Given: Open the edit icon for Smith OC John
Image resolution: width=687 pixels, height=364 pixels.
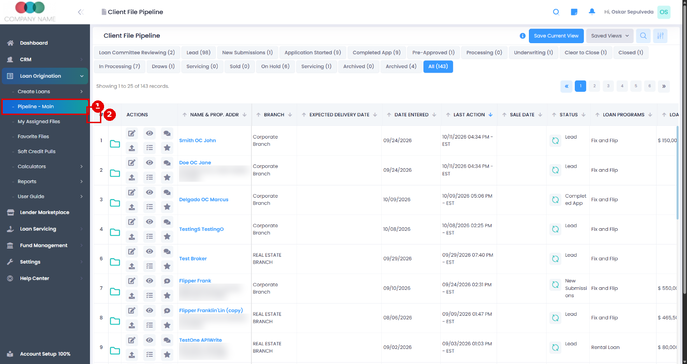Looking at the screenshot, I should [131, 134].
